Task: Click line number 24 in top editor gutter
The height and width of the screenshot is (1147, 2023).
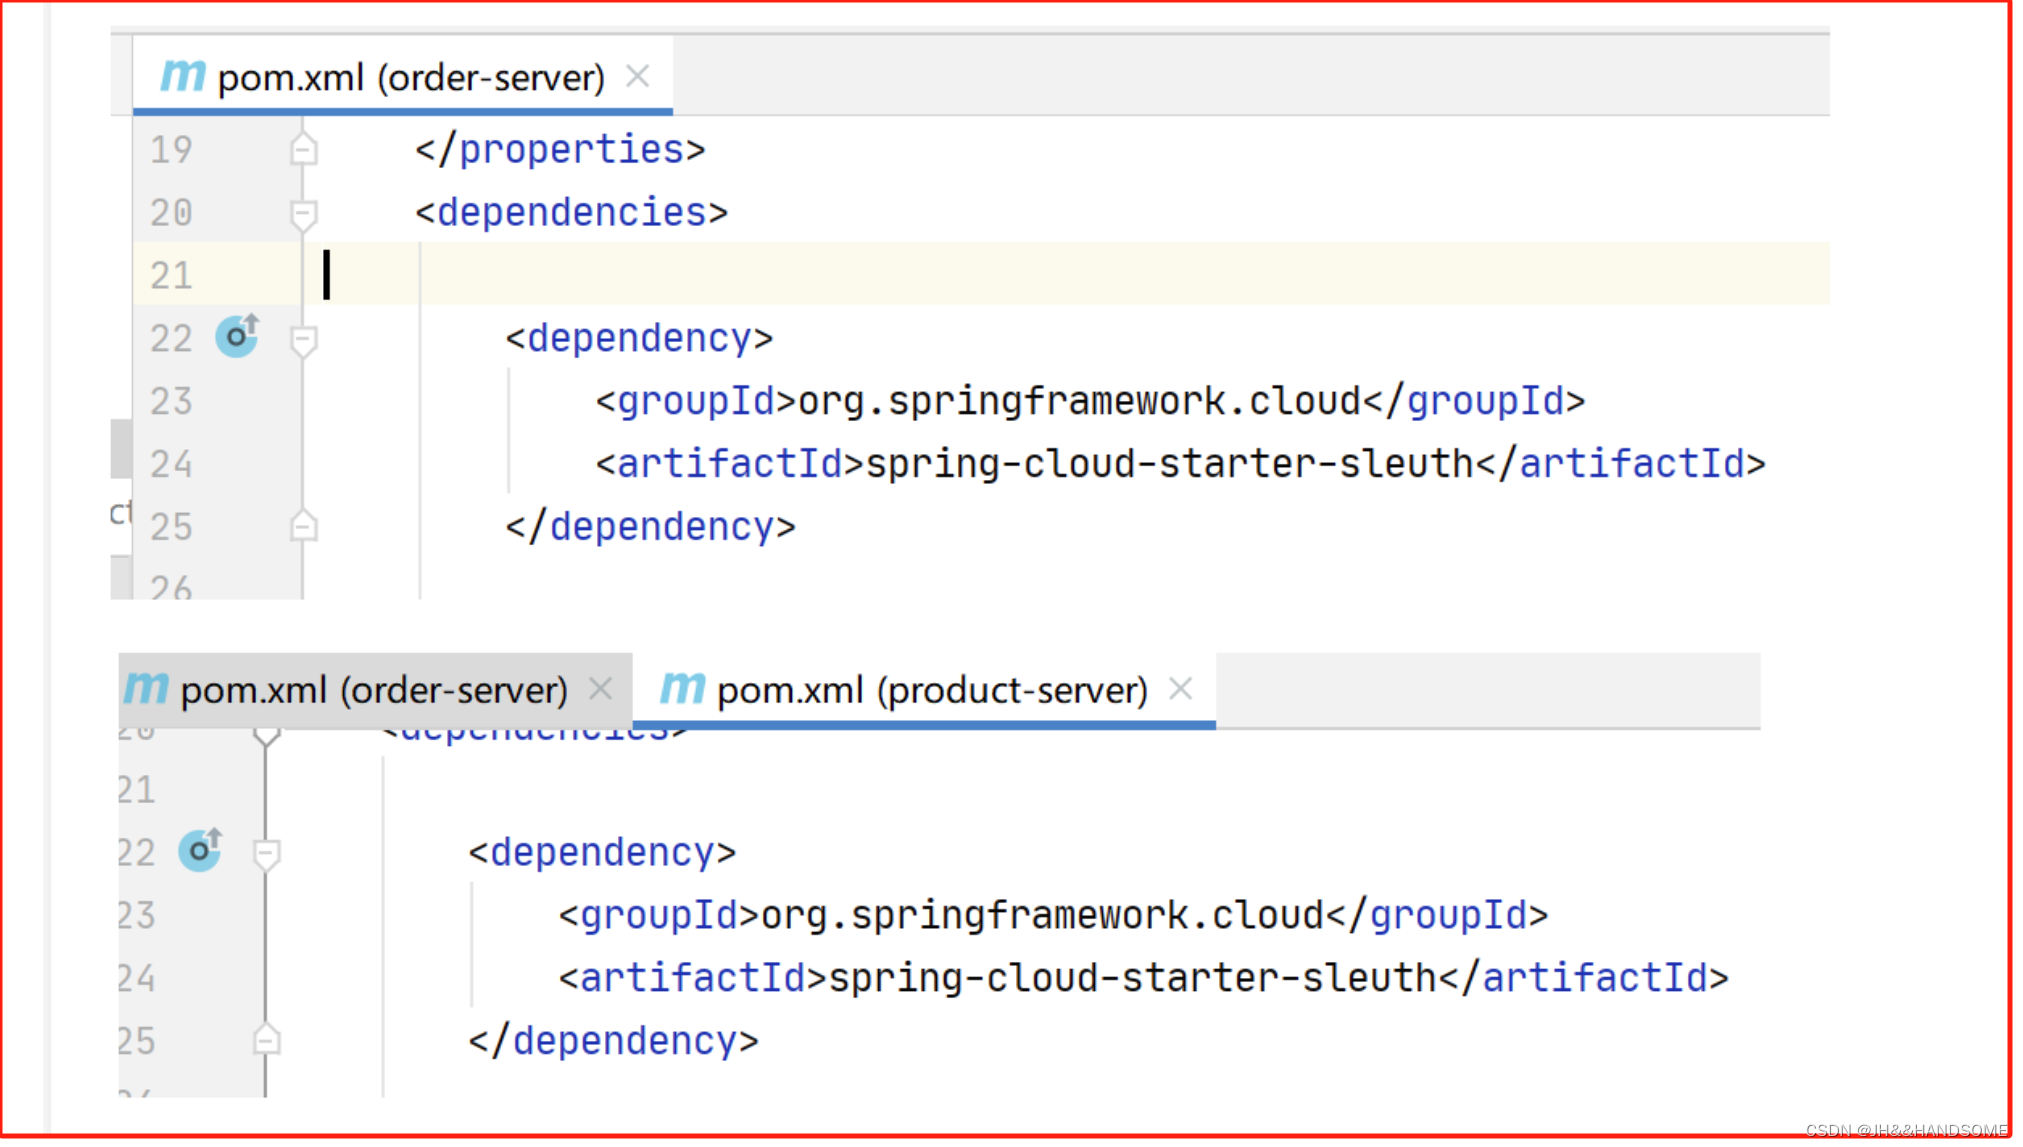Action: (x=171, y=465)
